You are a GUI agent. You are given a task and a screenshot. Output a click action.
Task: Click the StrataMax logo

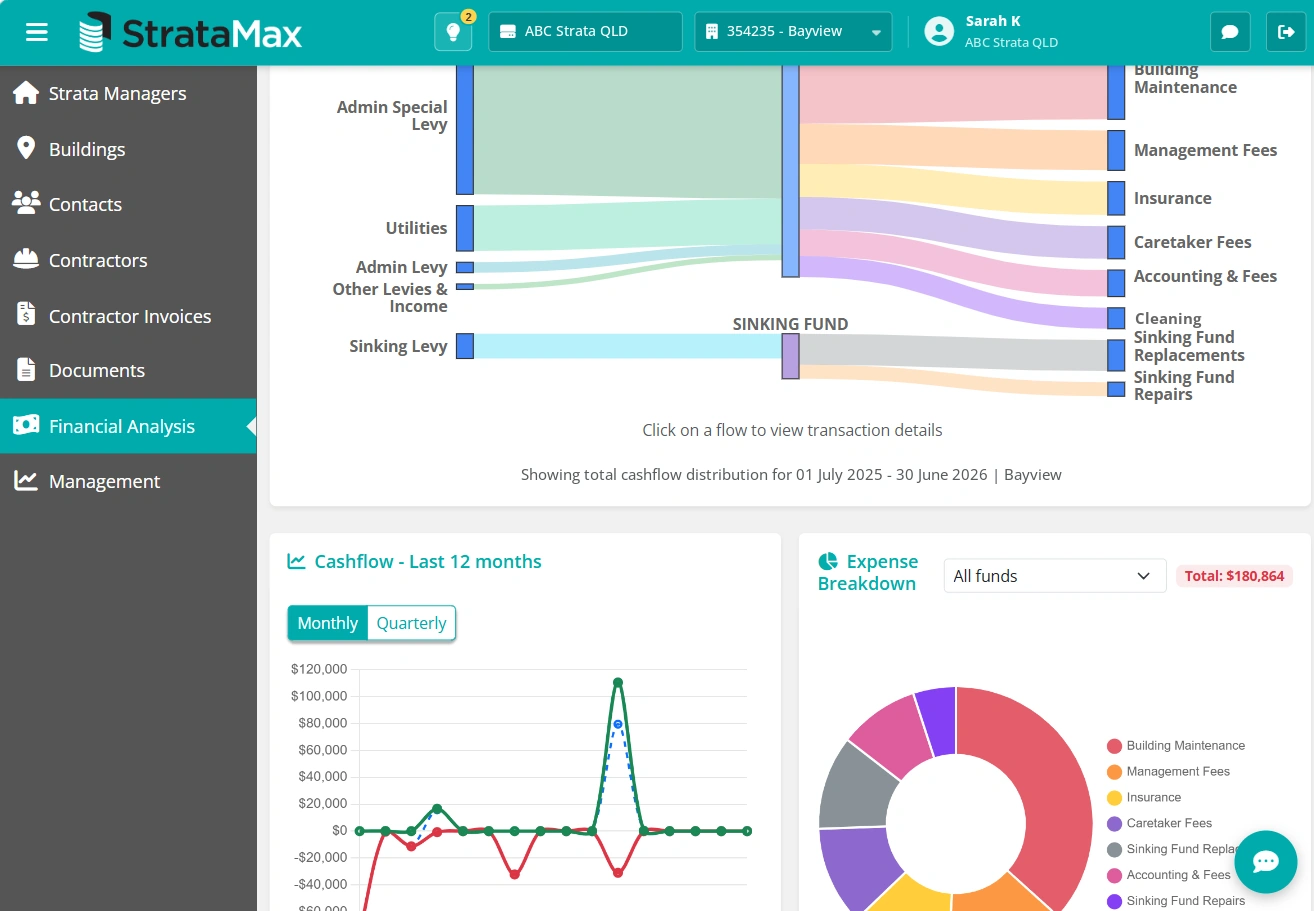[190, 33]
